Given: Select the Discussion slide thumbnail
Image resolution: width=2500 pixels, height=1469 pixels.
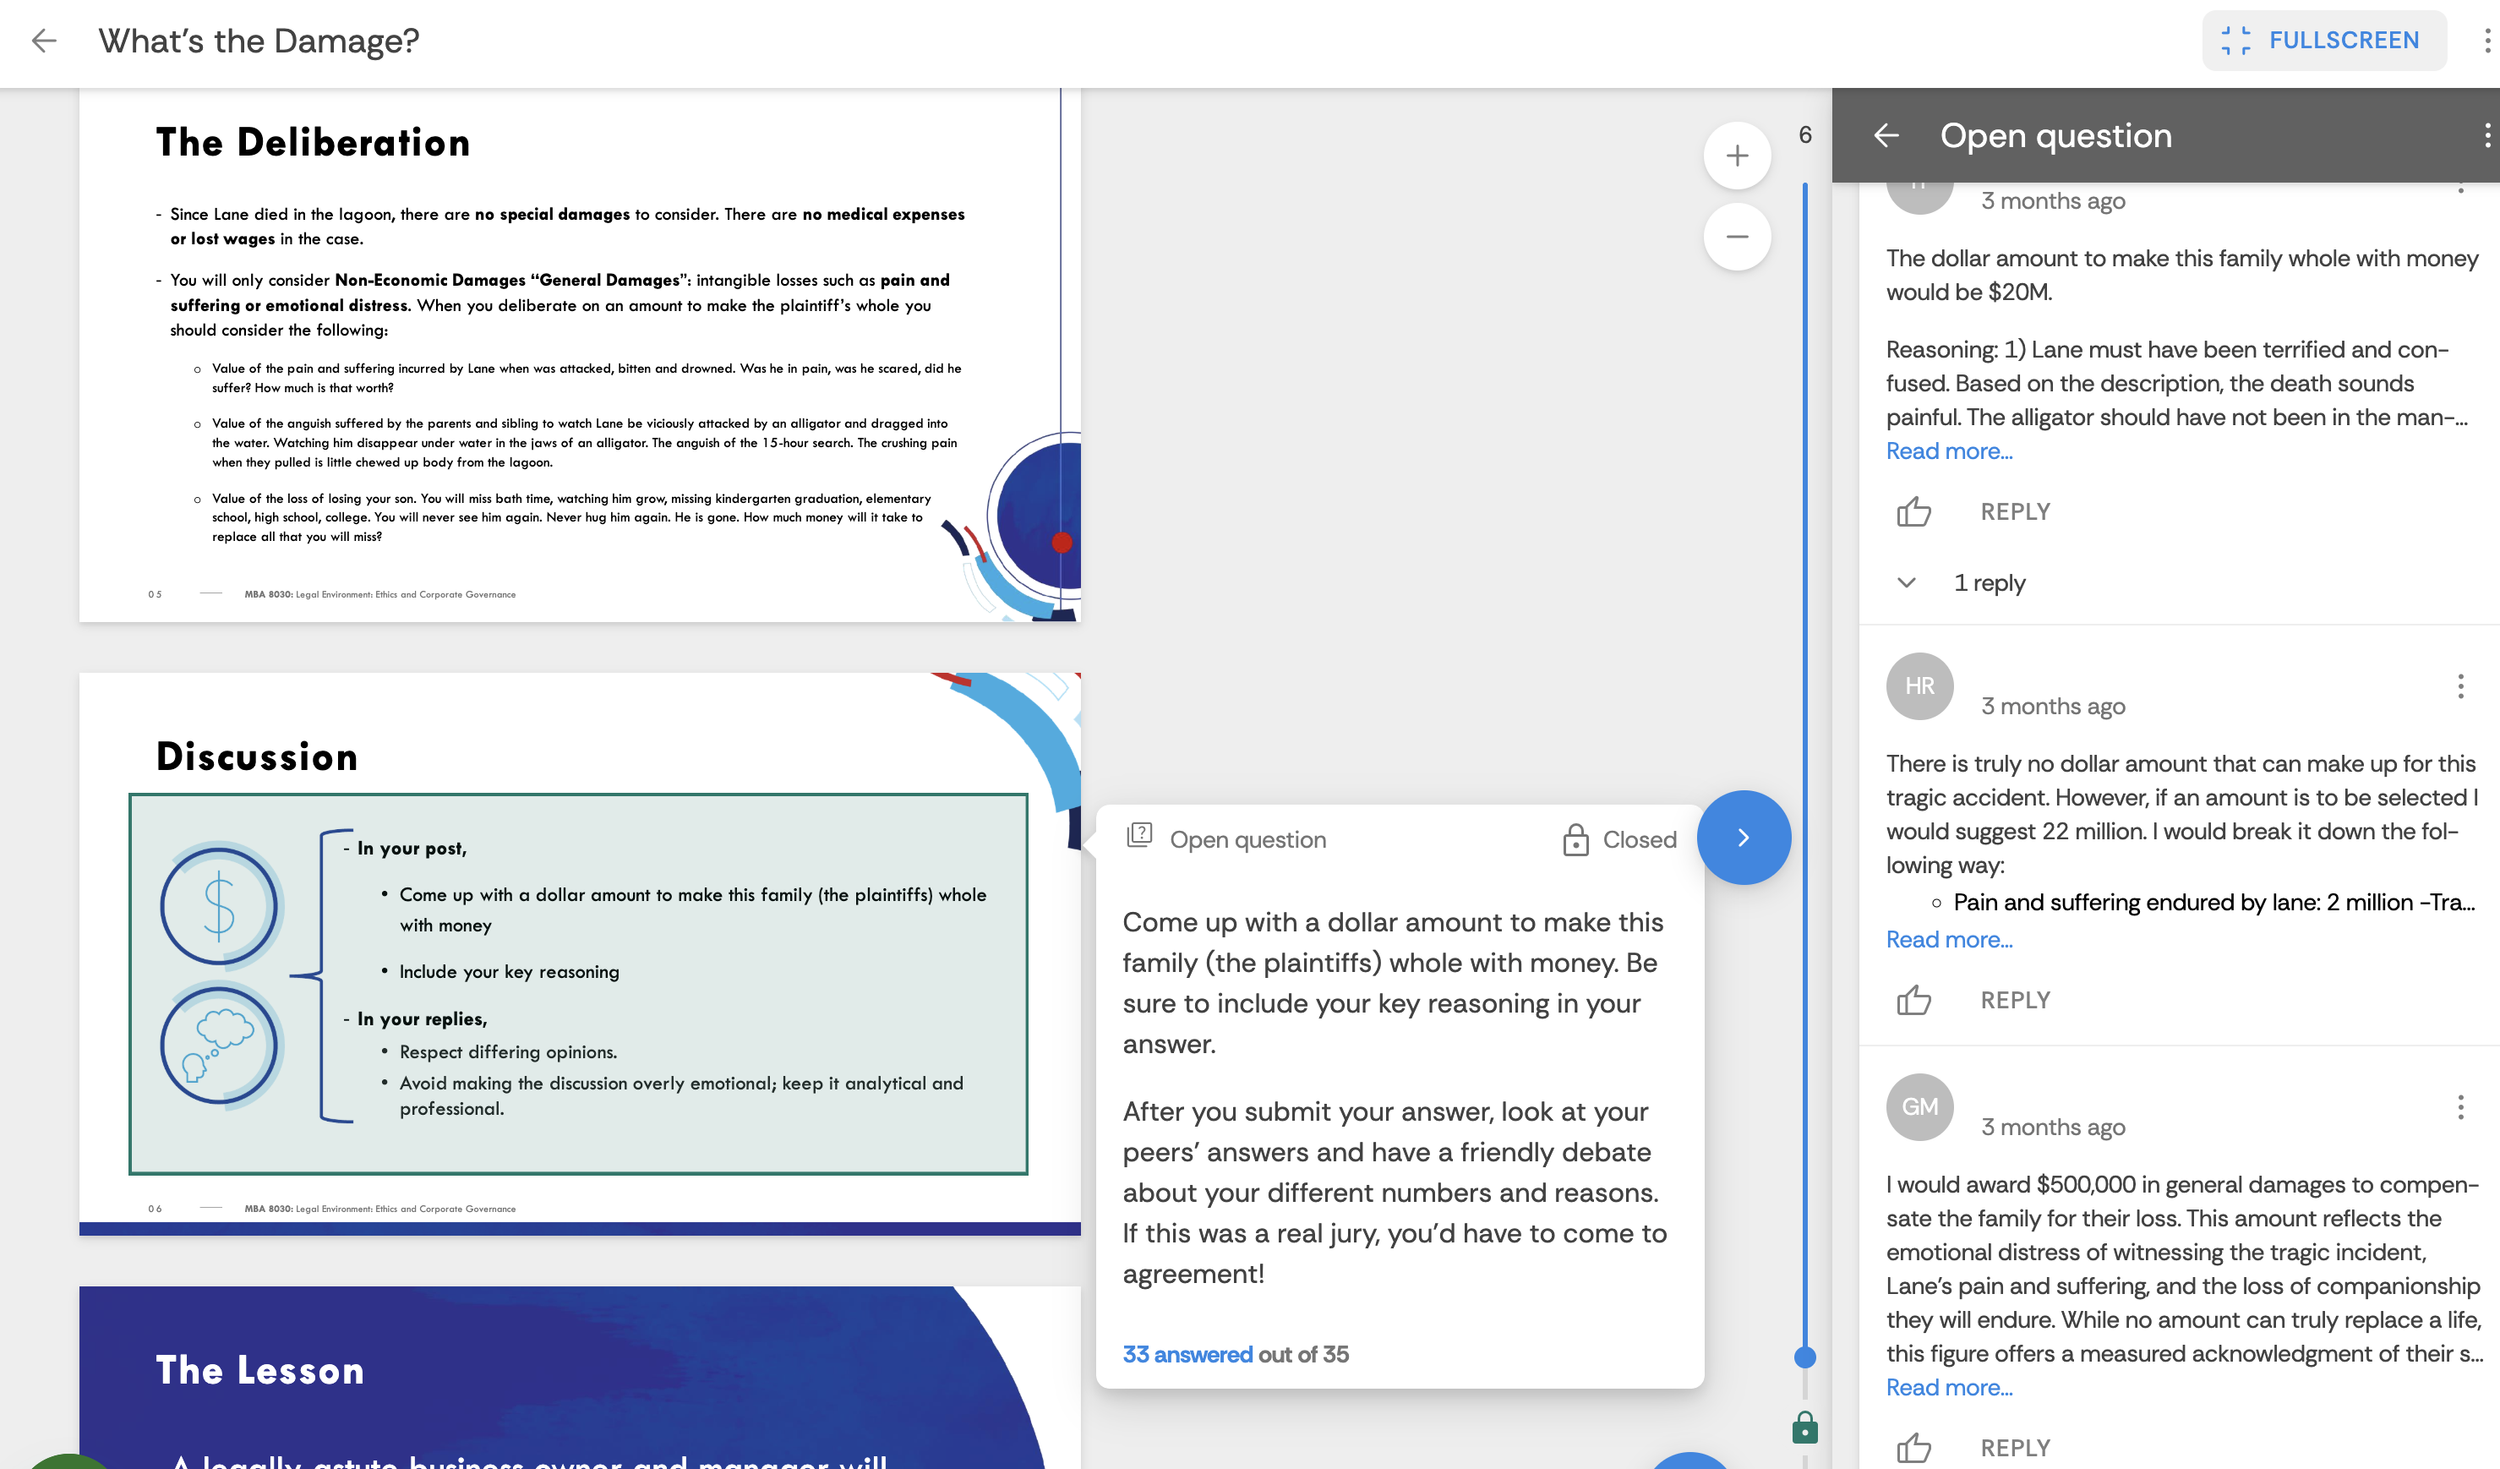Looking at the screenshot, I should pyautogui.click(x=579, y=953).
